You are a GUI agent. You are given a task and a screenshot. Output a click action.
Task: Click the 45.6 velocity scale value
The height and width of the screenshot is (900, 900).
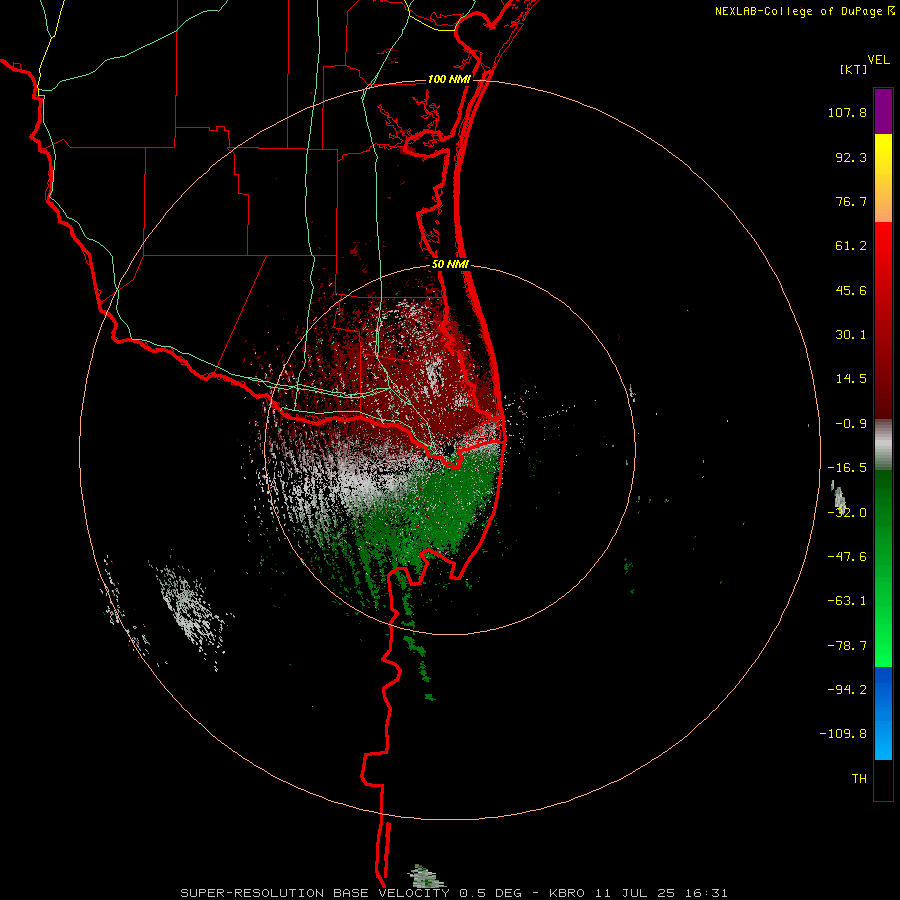851,290
